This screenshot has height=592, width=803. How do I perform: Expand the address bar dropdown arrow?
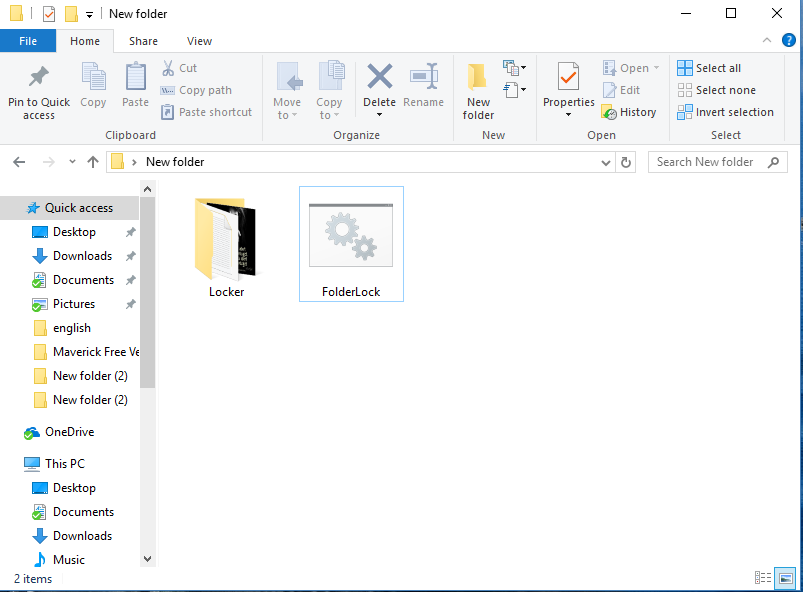tap(606, 161)
